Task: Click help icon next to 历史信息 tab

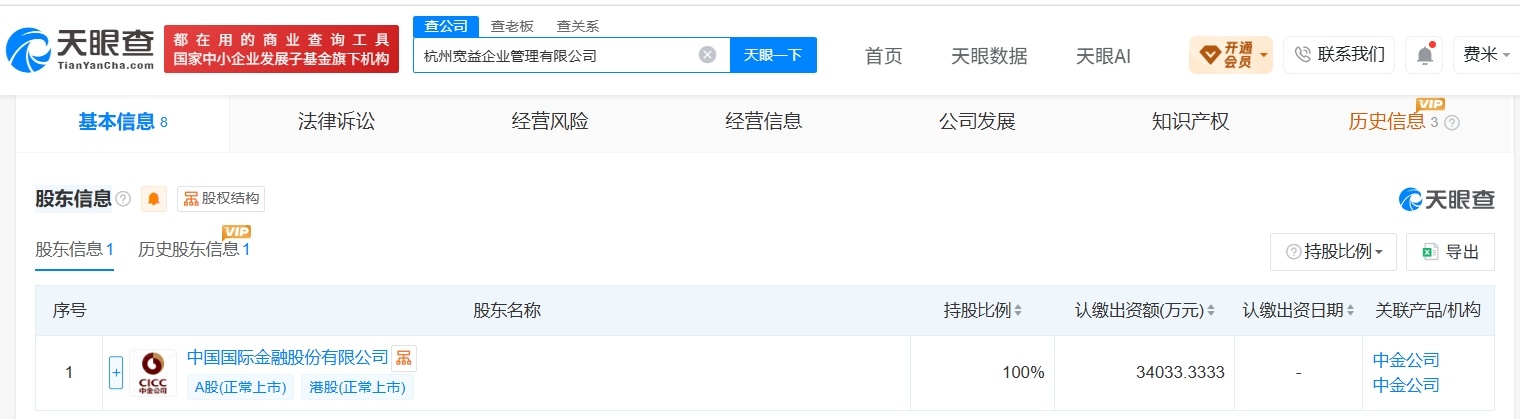Action: [x=1452, y=122]
